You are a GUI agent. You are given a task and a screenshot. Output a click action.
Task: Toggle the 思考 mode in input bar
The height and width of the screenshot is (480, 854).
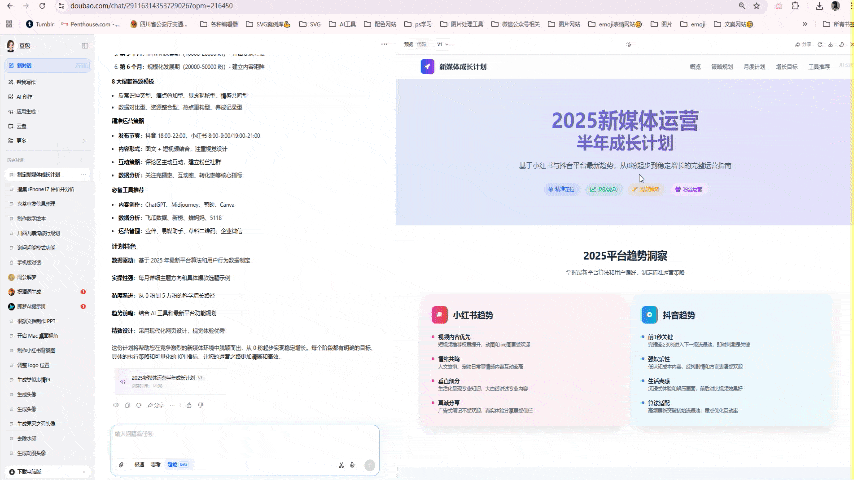click(x=156, y=465)
